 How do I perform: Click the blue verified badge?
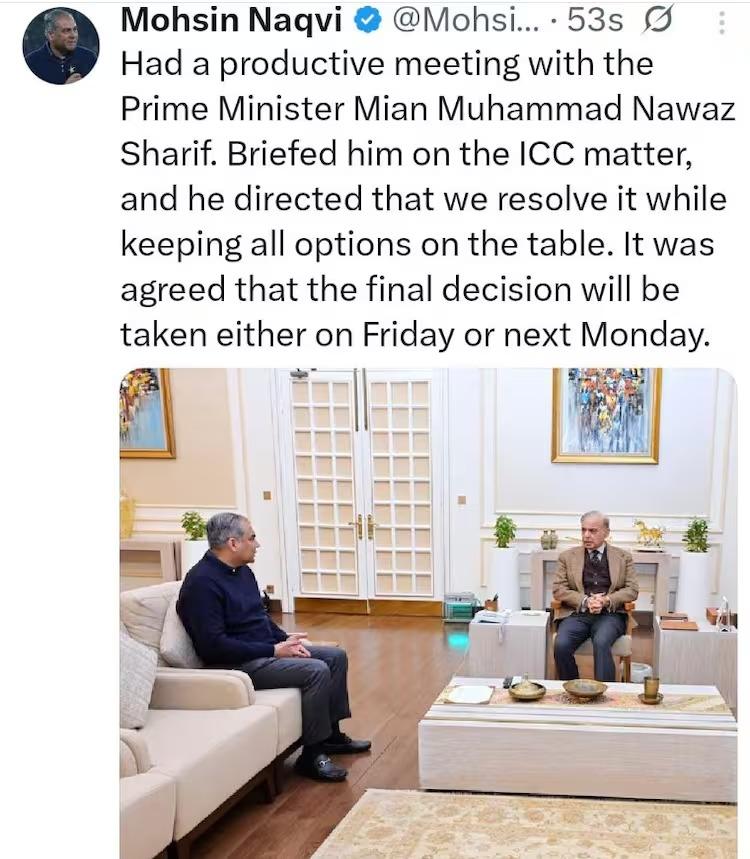367,21
